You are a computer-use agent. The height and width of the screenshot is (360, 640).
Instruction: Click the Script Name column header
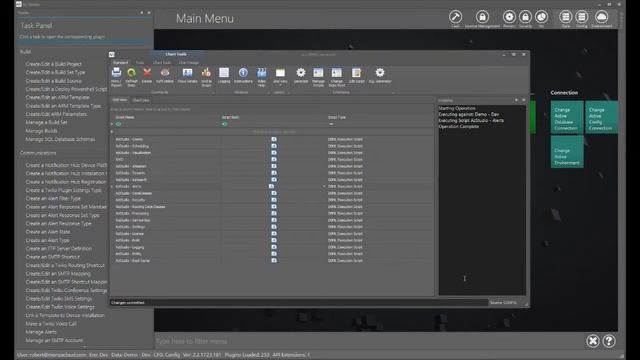tap(124, 117)
